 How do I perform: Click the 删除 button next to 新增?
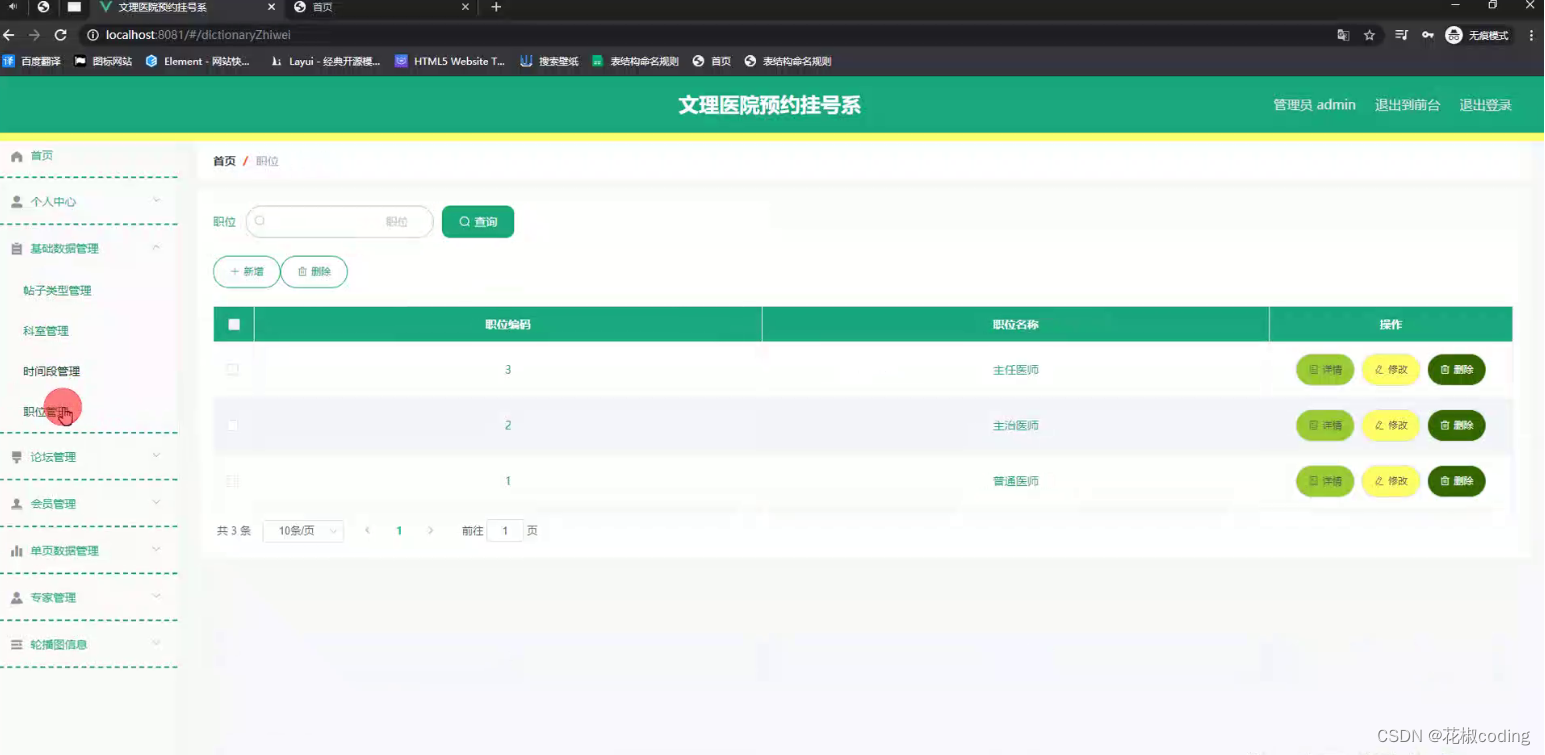[314, 272]
